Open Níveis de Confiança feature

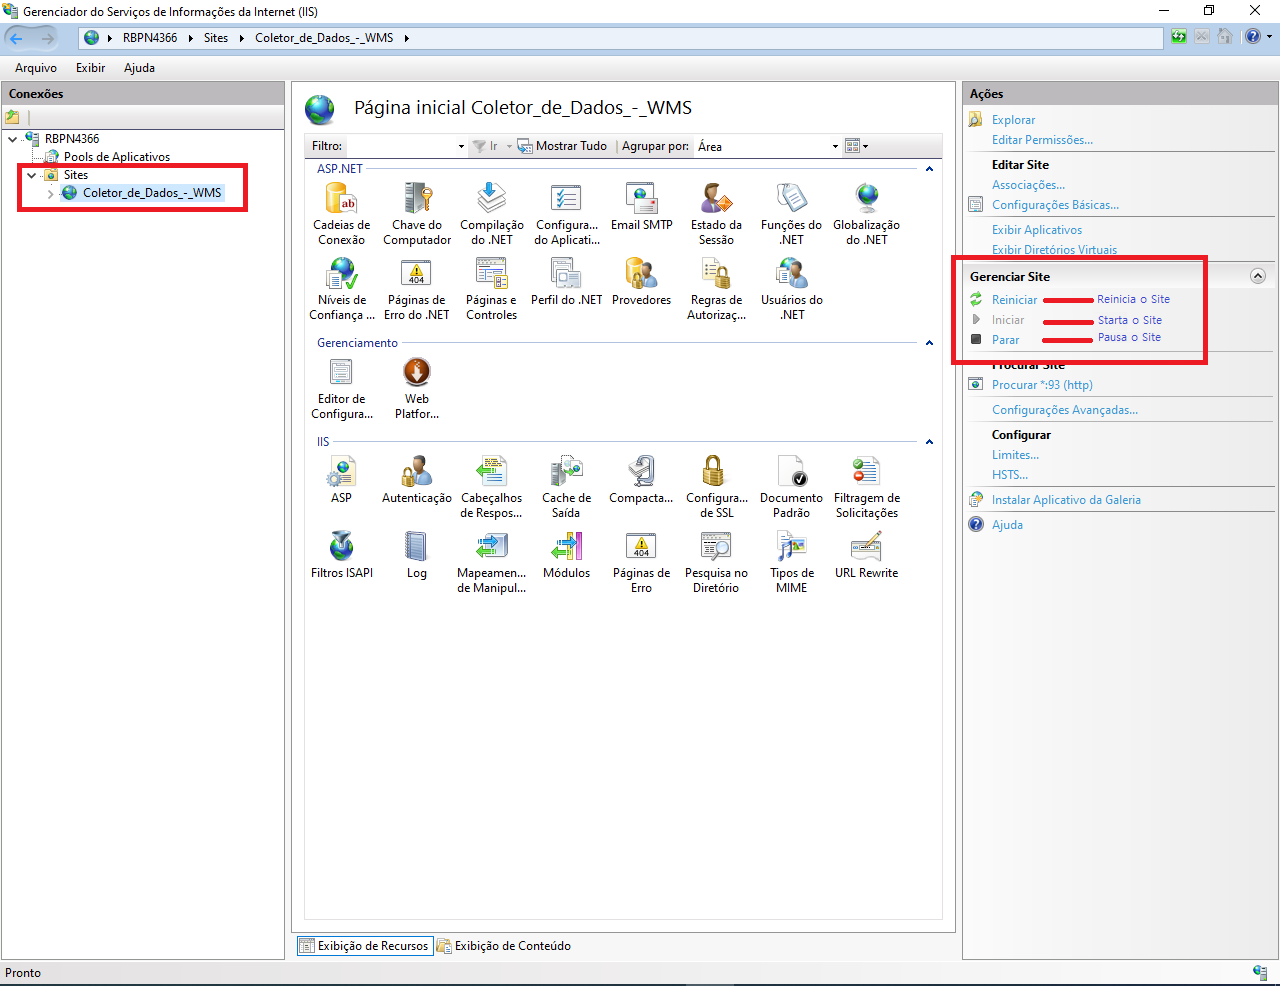[342, 289]
